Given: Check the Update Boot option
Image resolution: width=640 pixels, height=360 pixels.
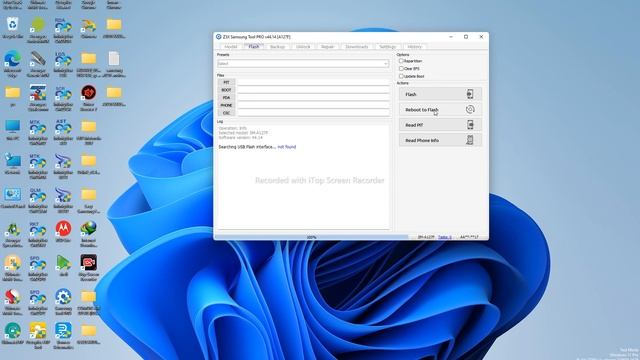Looking at the screenshot, I should click(x=401, y=76).
